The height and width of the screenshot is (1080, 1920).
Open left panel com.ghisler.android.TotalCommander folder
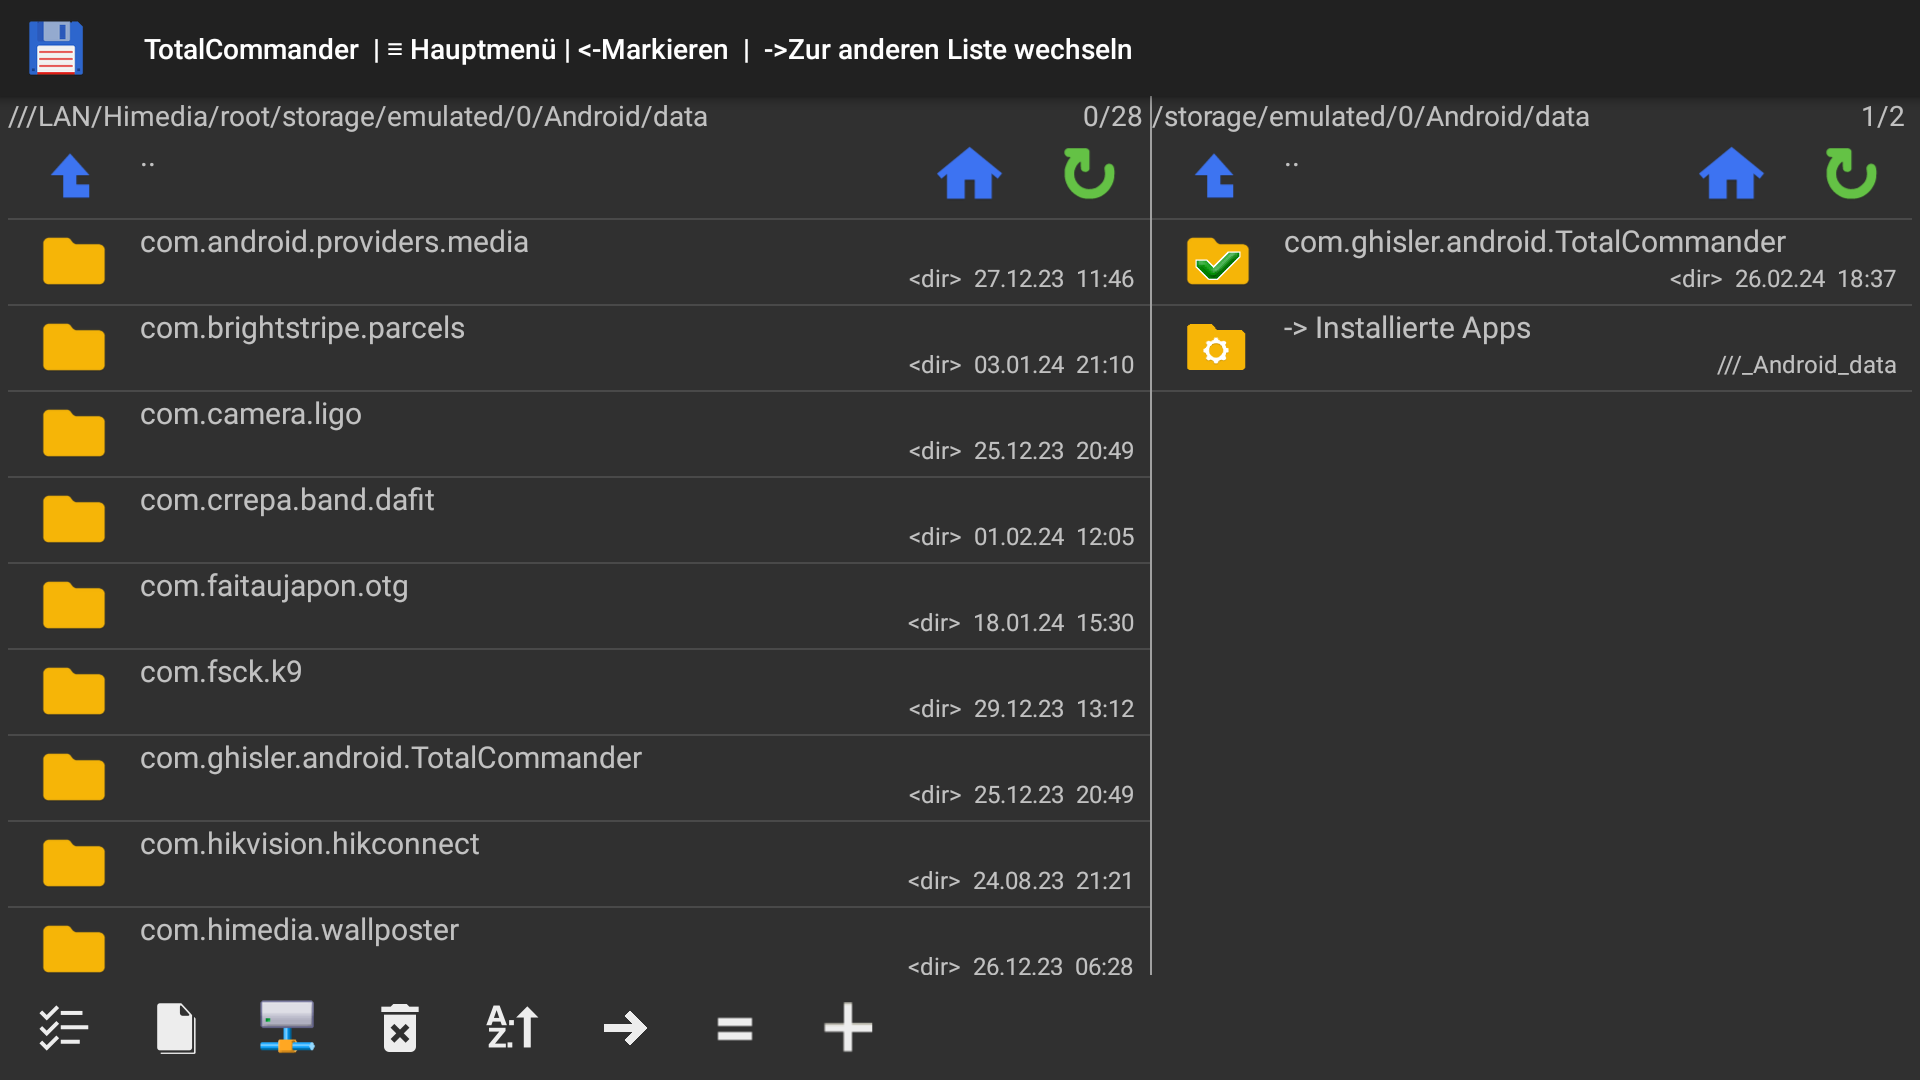tap(391, 758)
